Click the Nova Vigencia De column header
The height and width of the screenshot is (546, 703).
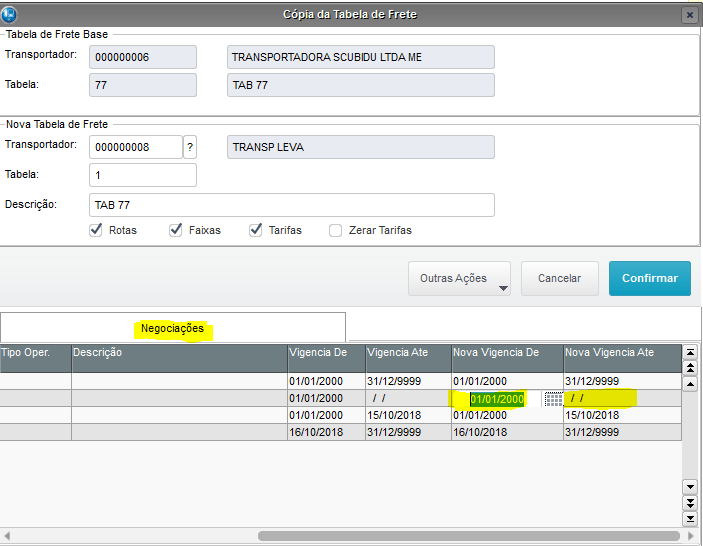(x=508, y=358)
